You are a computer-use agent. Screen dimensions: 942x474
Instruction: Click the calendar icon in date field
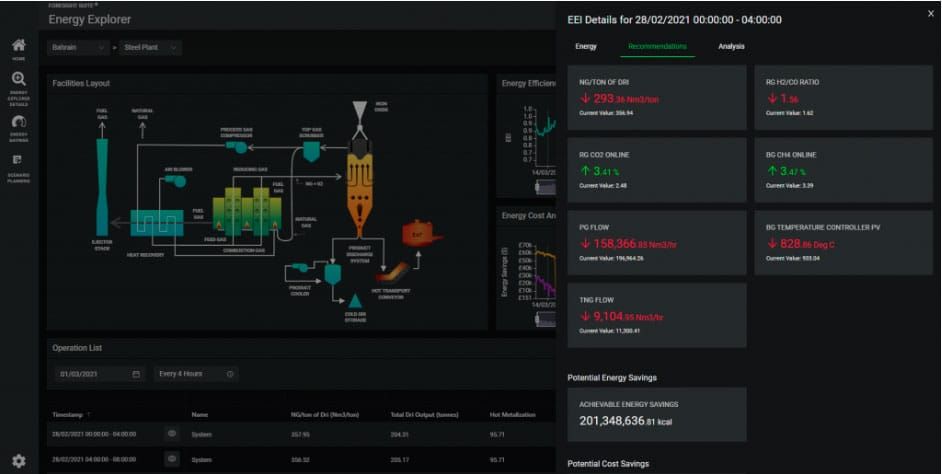point(136,374)
